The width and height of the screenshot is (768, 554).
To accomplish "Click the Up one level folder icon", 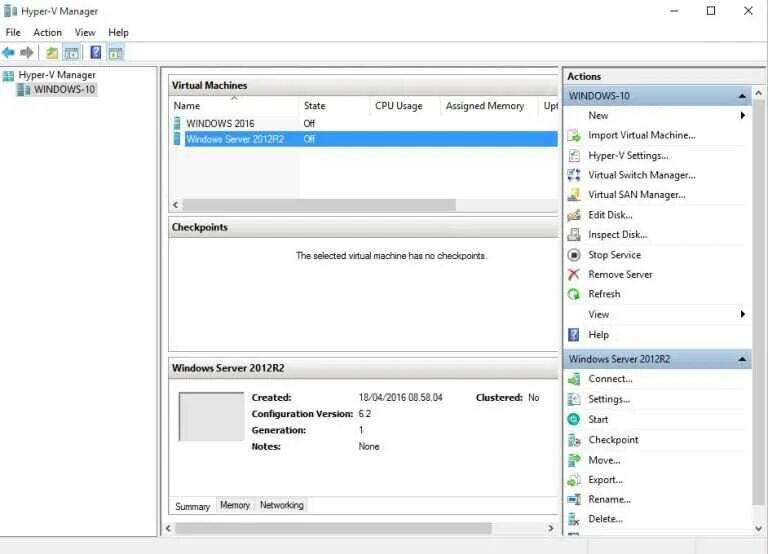I will coord(52,52).
